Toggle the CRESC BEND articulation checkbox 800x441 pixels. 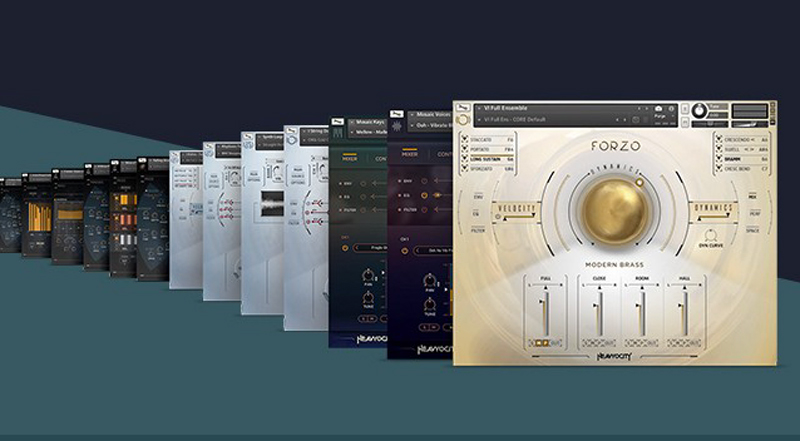(x=719, y=168)
